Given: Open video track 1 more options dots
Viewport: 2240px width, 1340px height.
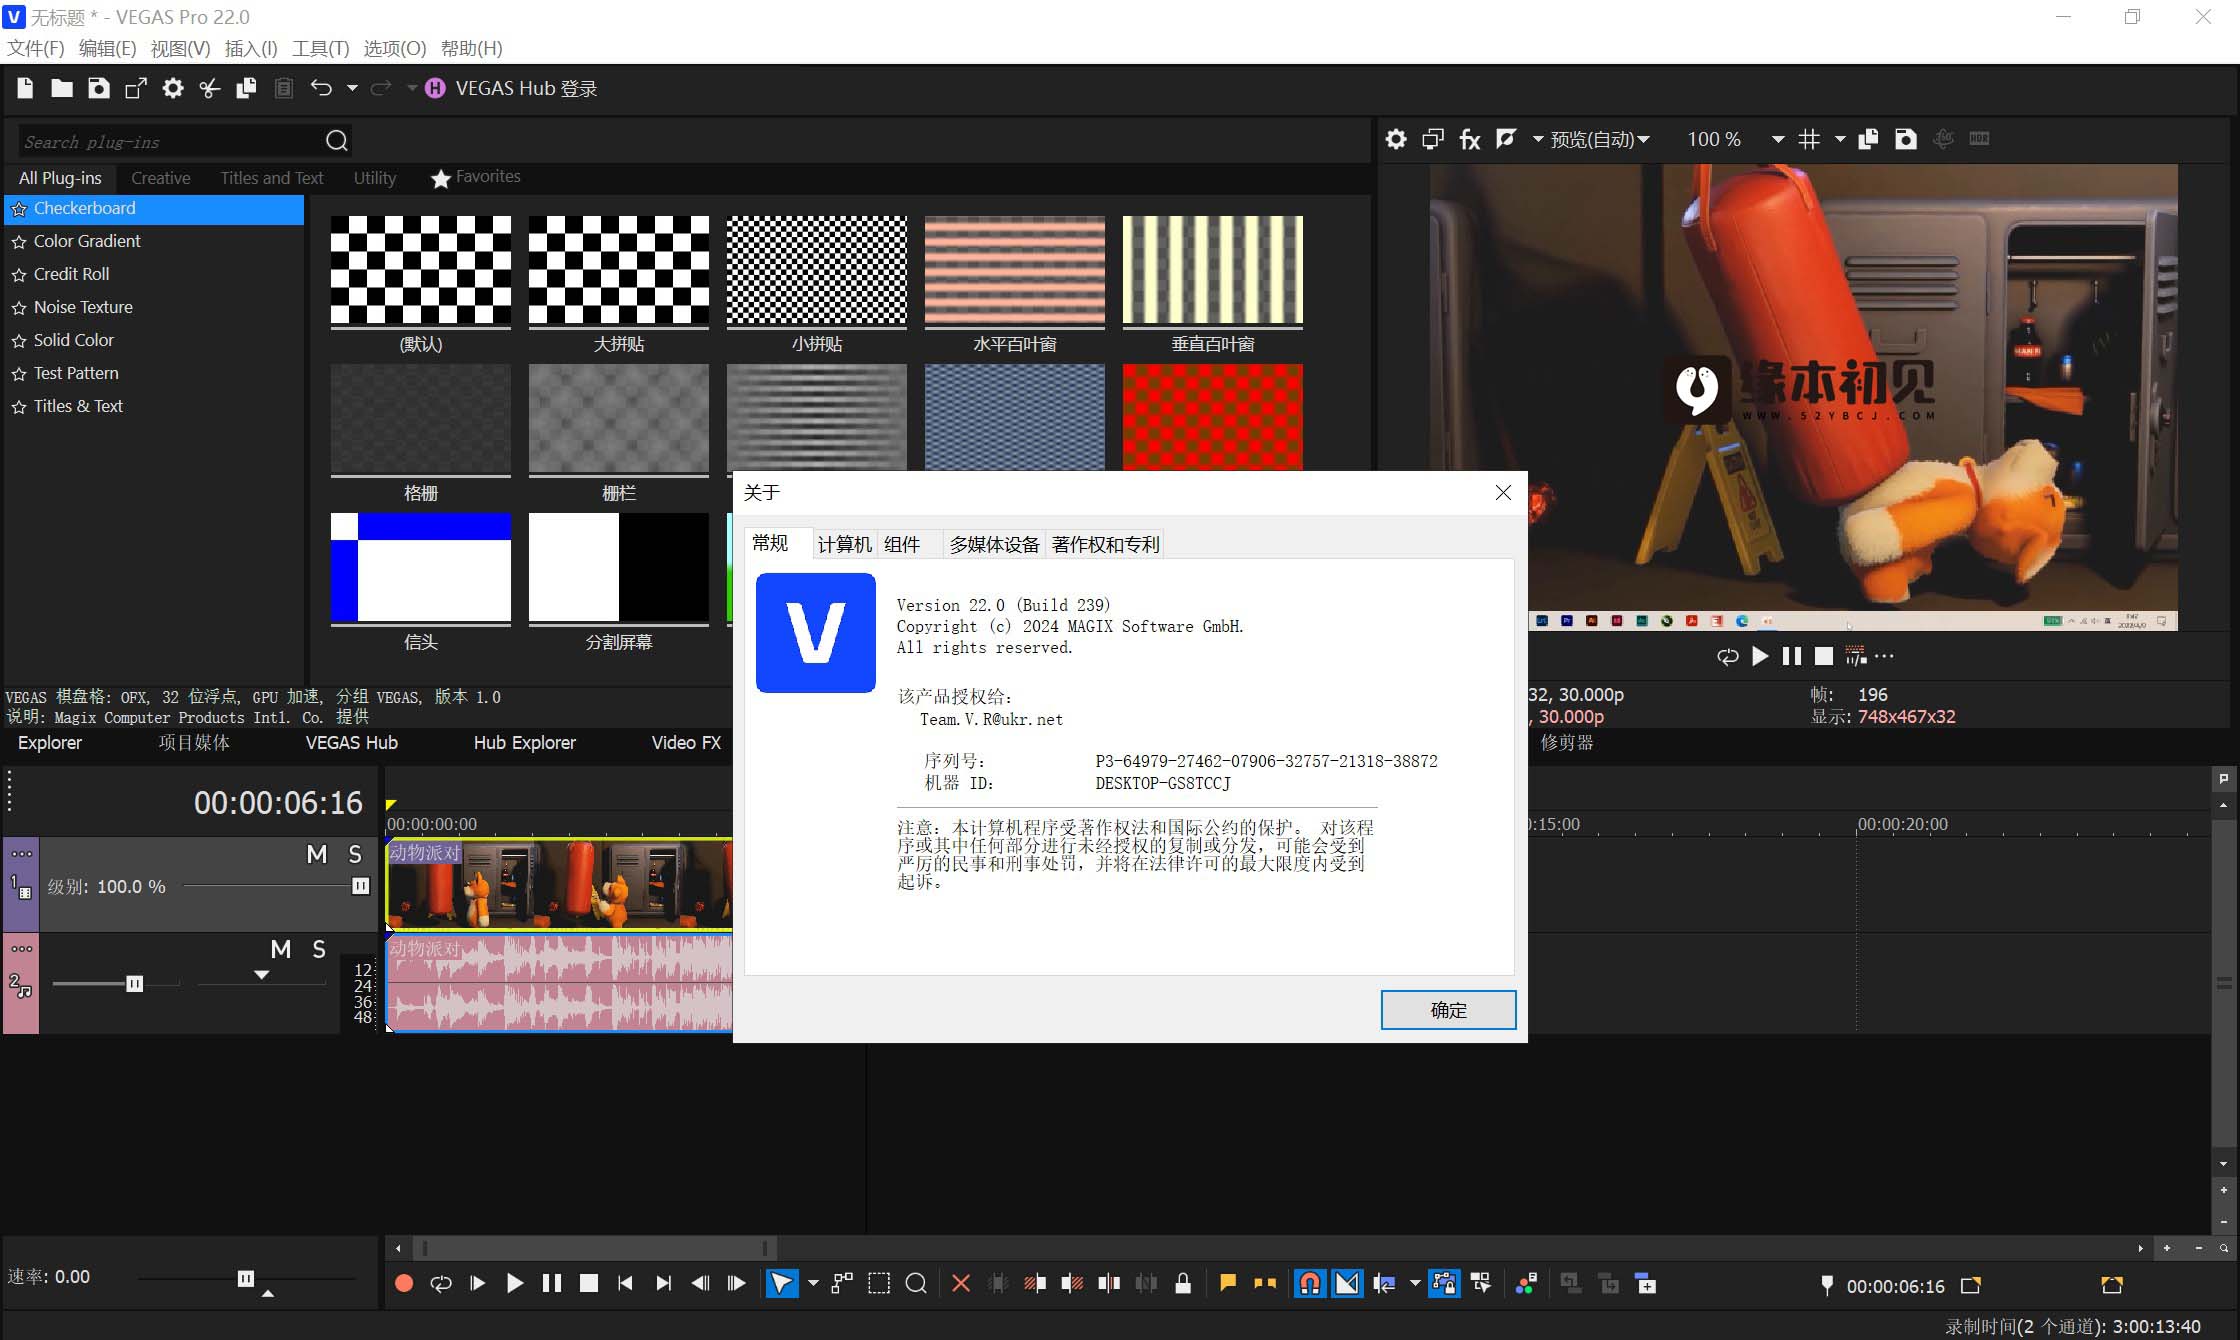Looking at the screenshot, I should point(22,854).
